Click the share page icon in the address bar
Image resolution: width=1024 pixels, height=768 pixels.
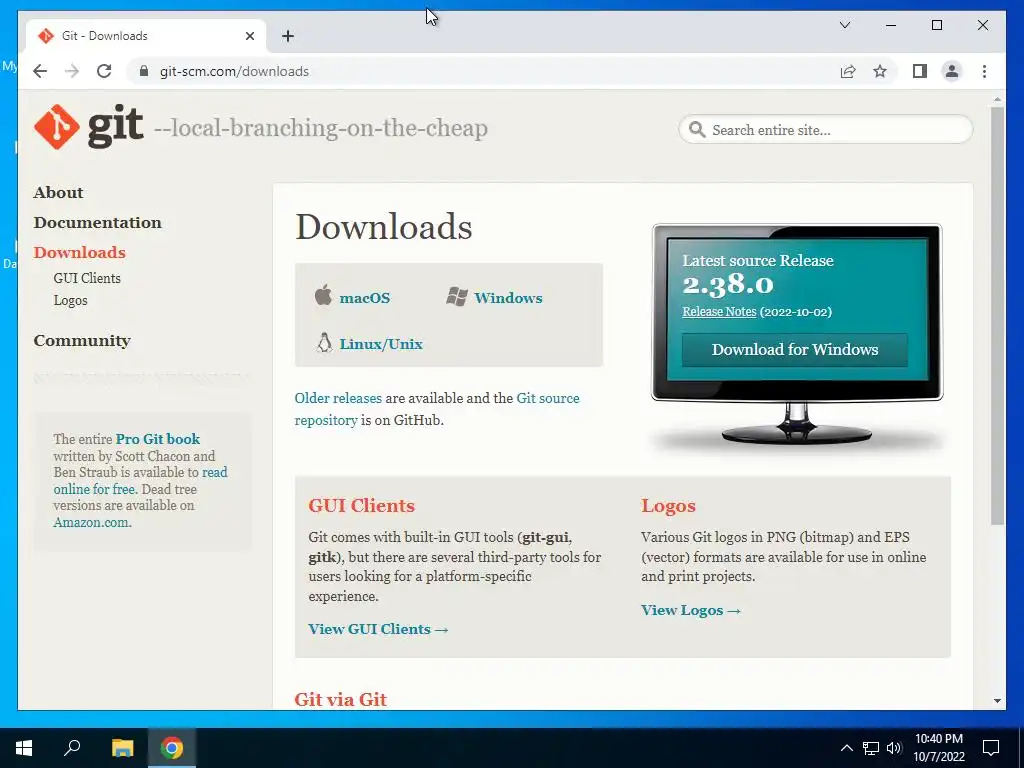(x=848, y=71)
